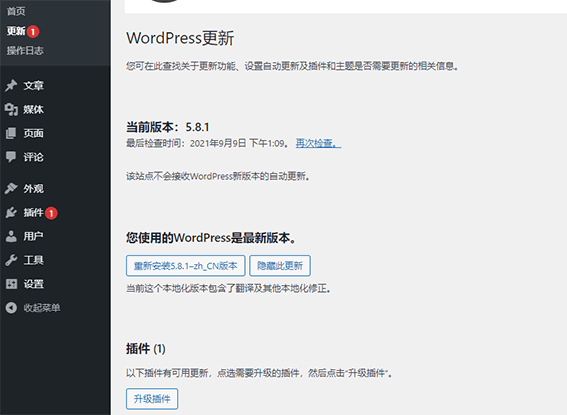Screen dimensions: 567x415
Task: Open the 首页 submenu item
Action: (x=16, y=12)
